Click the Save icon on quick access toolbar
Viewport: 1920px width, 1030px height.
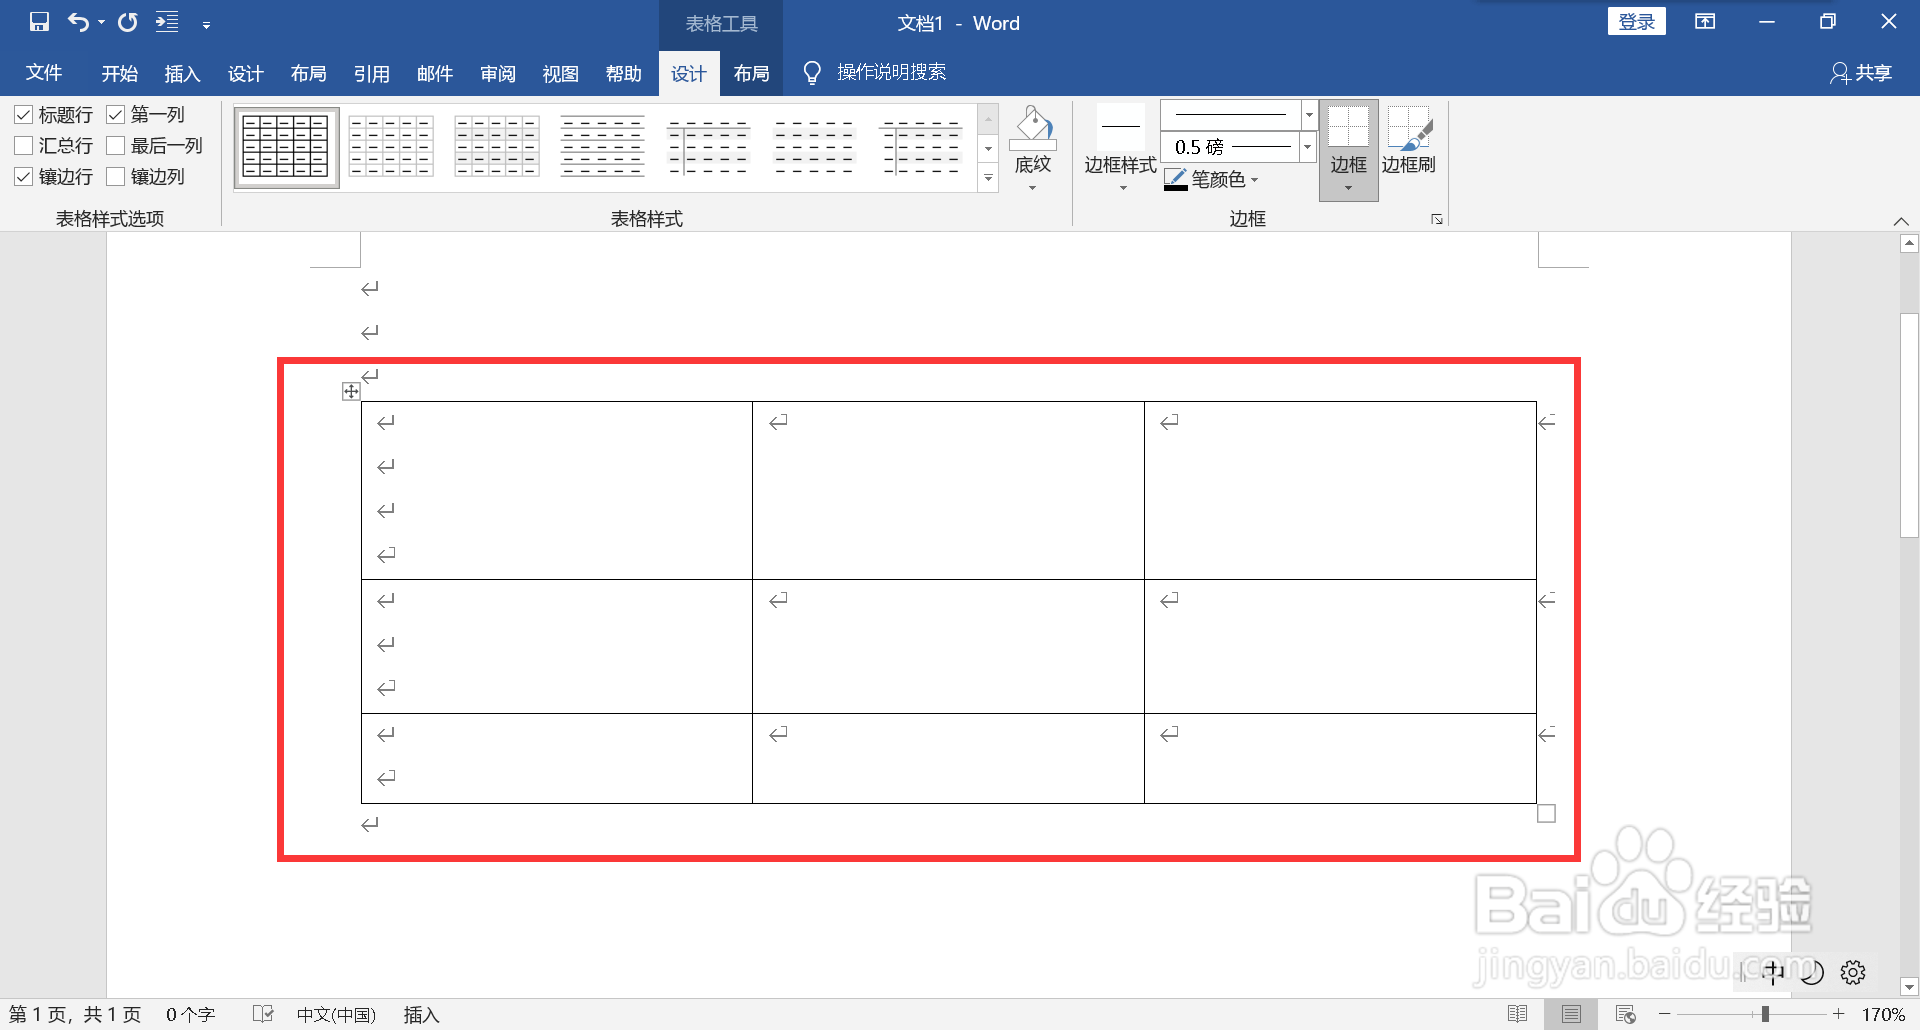38,21
